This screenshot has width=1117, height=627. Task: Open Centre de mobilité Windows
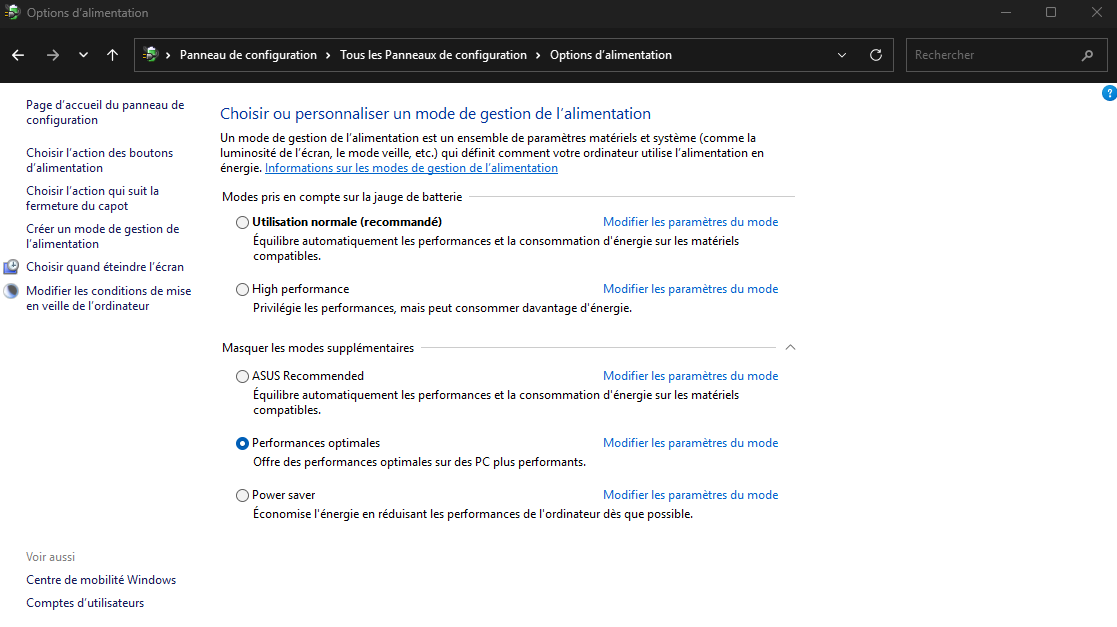coord(101,580)
